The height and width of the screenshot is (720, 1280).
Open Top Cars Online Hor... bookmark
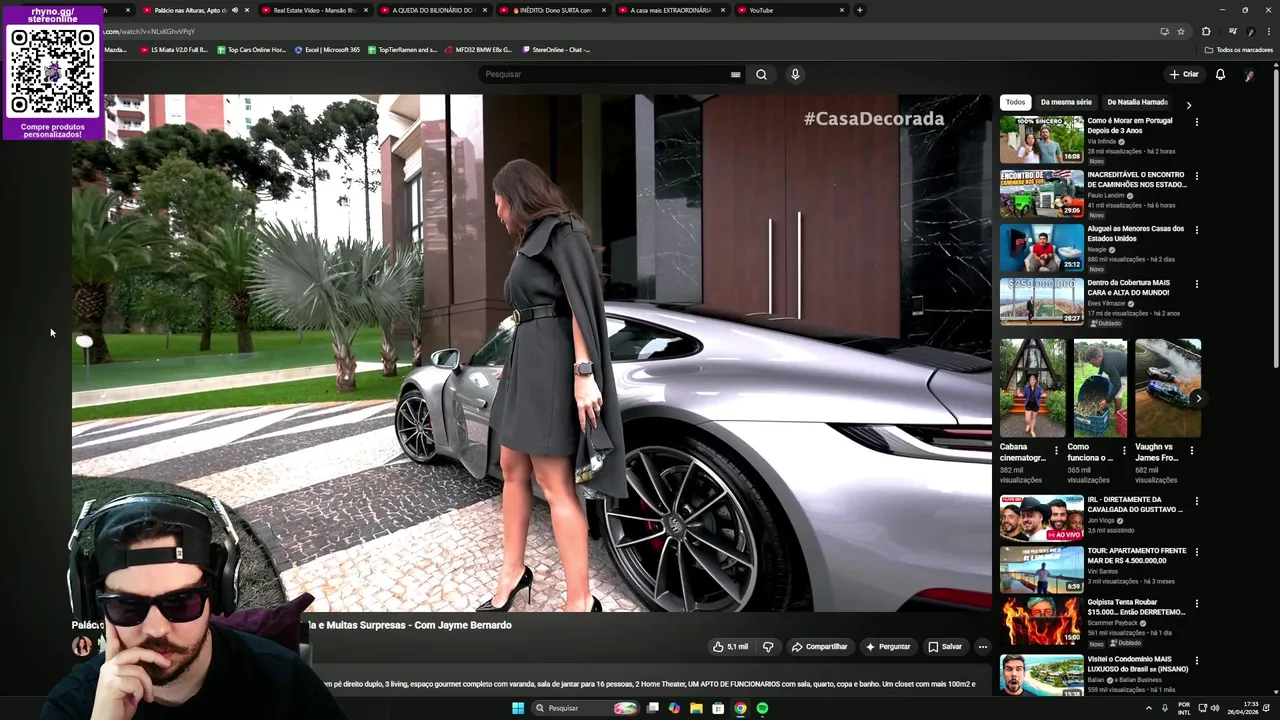coord(251,49)
